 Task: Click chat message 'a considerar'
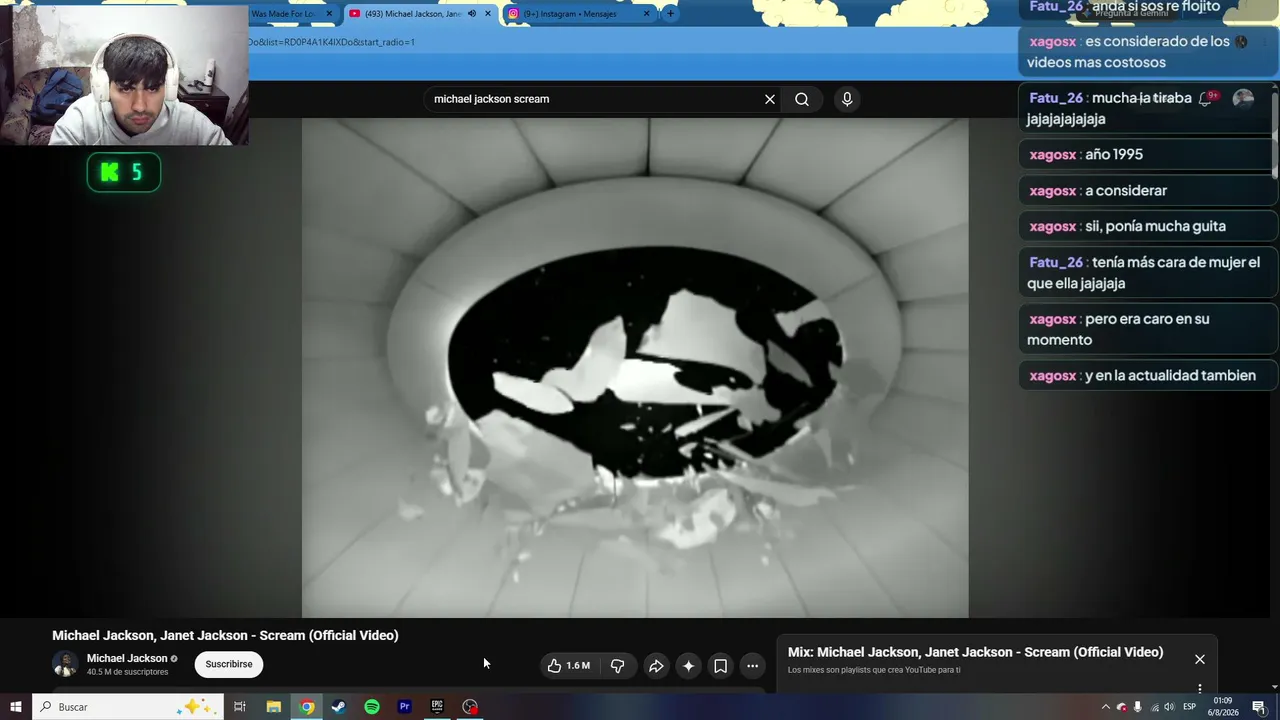(1147, 191)
